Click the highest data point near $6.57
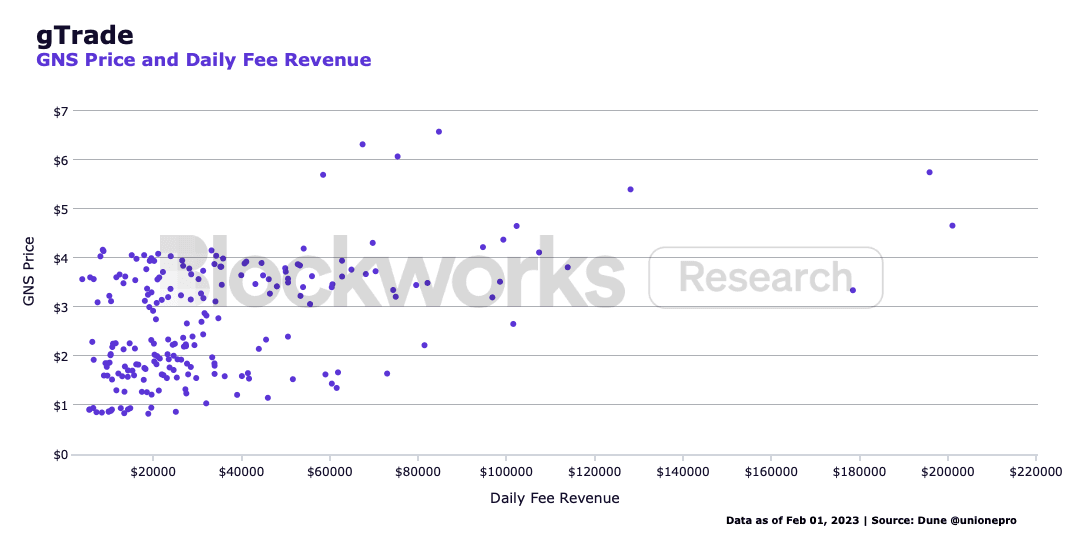1087x537 pixels. pos(439,132)
